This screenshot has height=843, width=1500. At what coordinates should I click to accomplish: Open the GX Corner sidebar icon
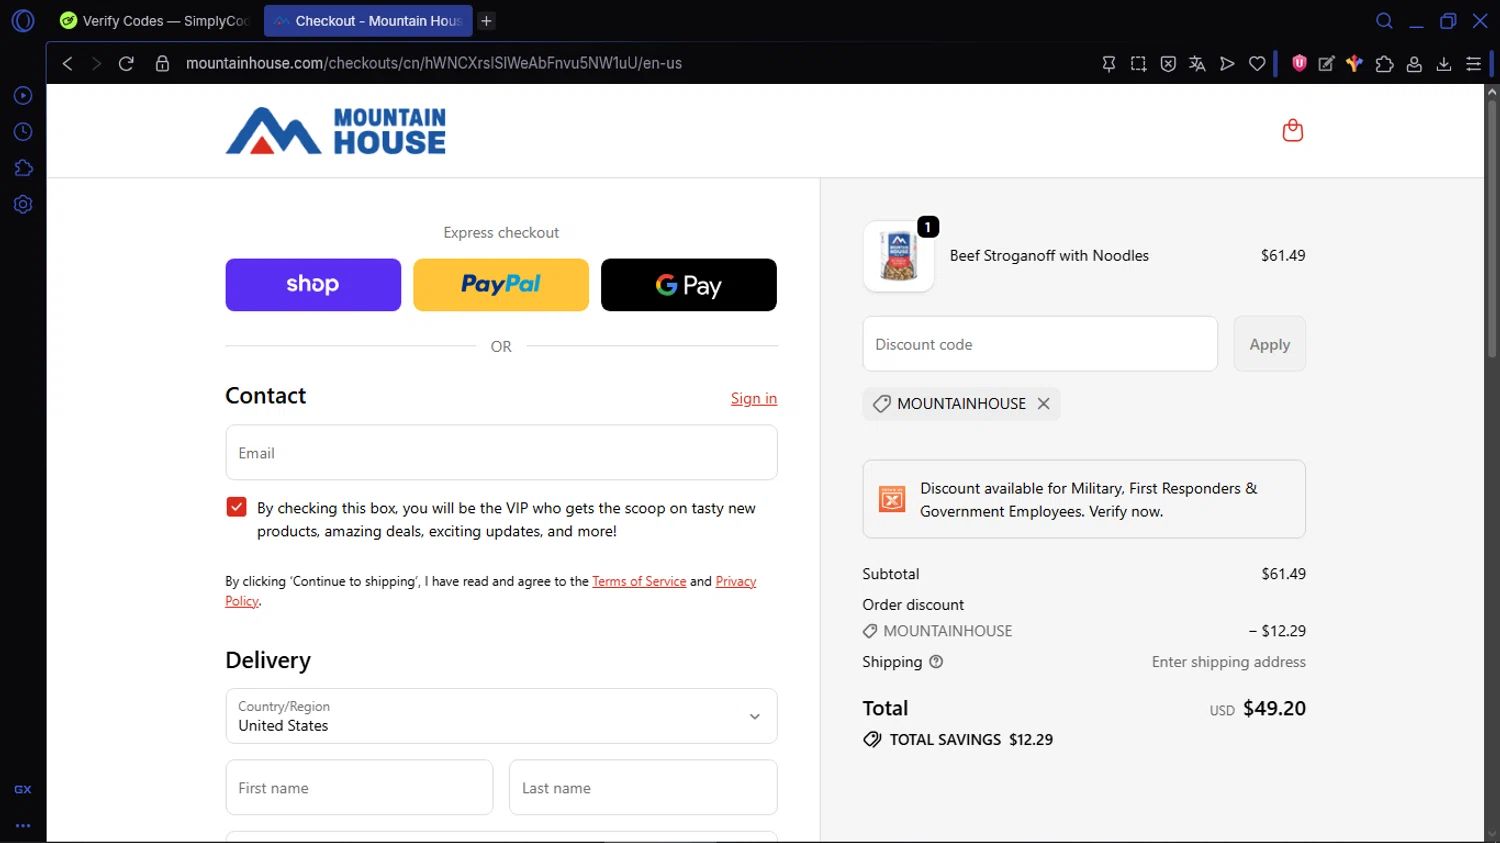pyautogui.click(x=23, y=789)
